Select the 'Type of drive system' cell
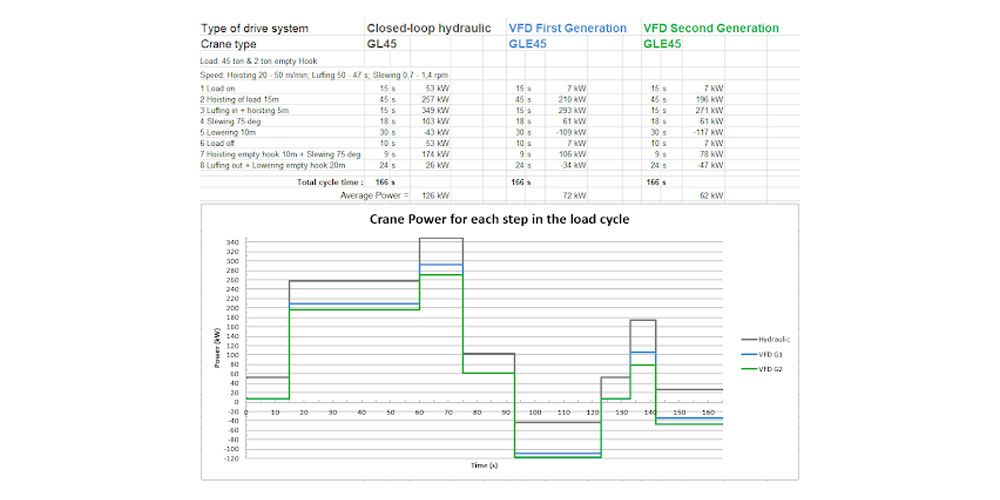 click(x=255, y=28)
